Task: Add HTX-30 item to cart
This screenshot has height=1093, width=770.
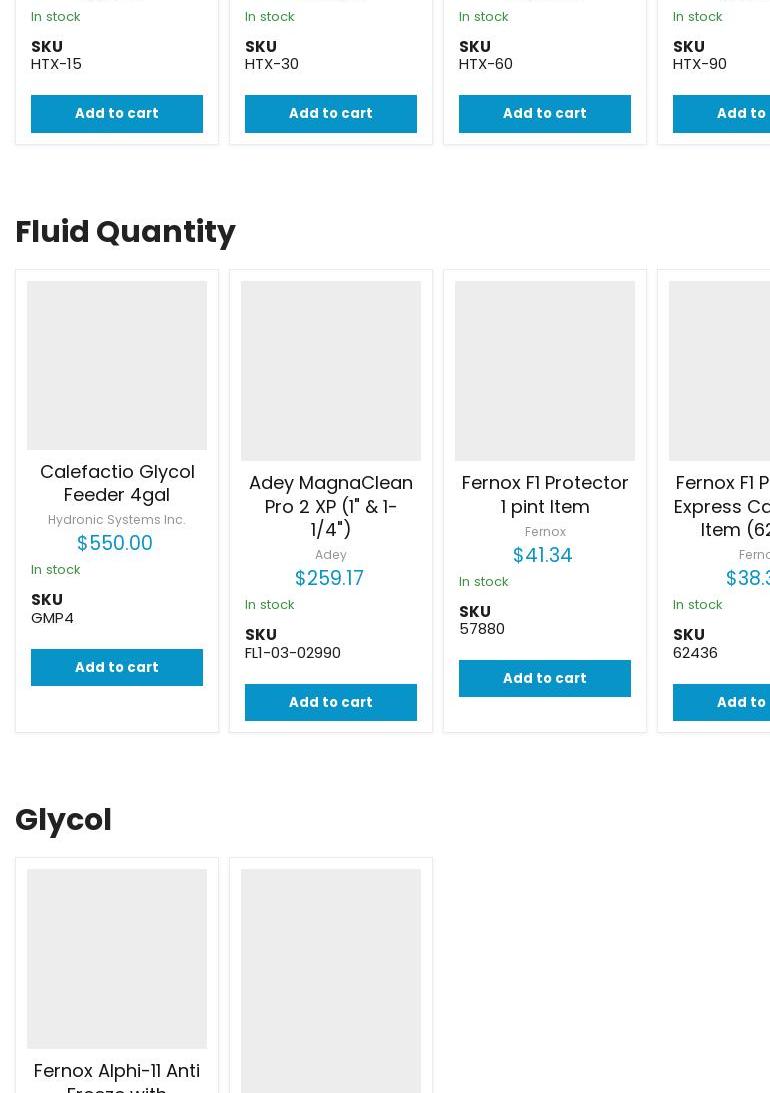Action: click(331, 113)
